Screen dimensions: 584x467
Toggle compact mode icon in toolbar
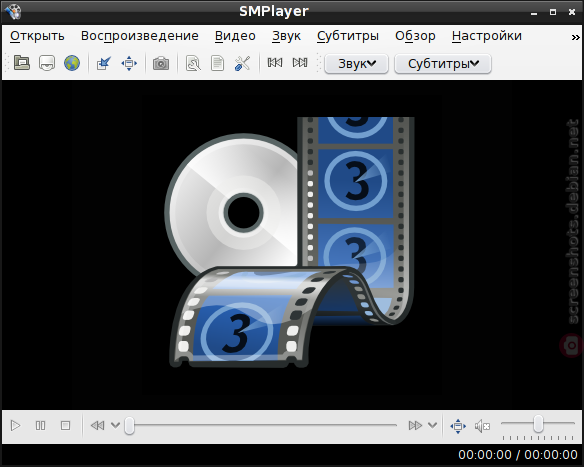[x=104, y=63]
